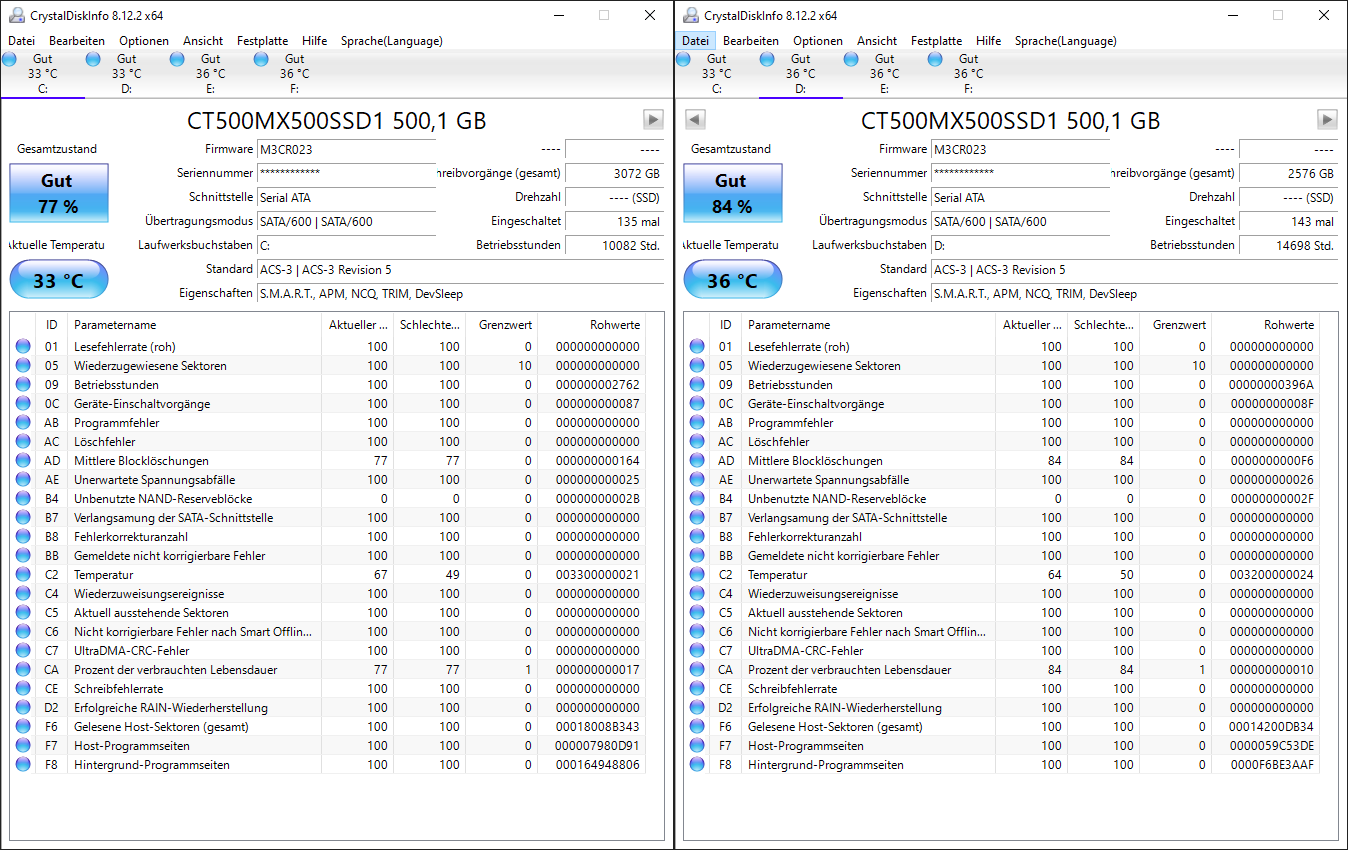
Task: Click the status orb for Lesefehlerrate in the left window
Action: [23, 347]
